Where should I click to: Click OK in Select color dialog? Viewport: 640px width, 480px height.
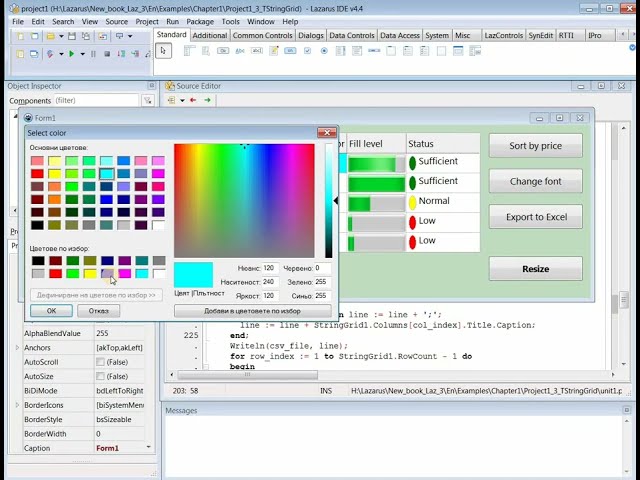tap(51, 311)
